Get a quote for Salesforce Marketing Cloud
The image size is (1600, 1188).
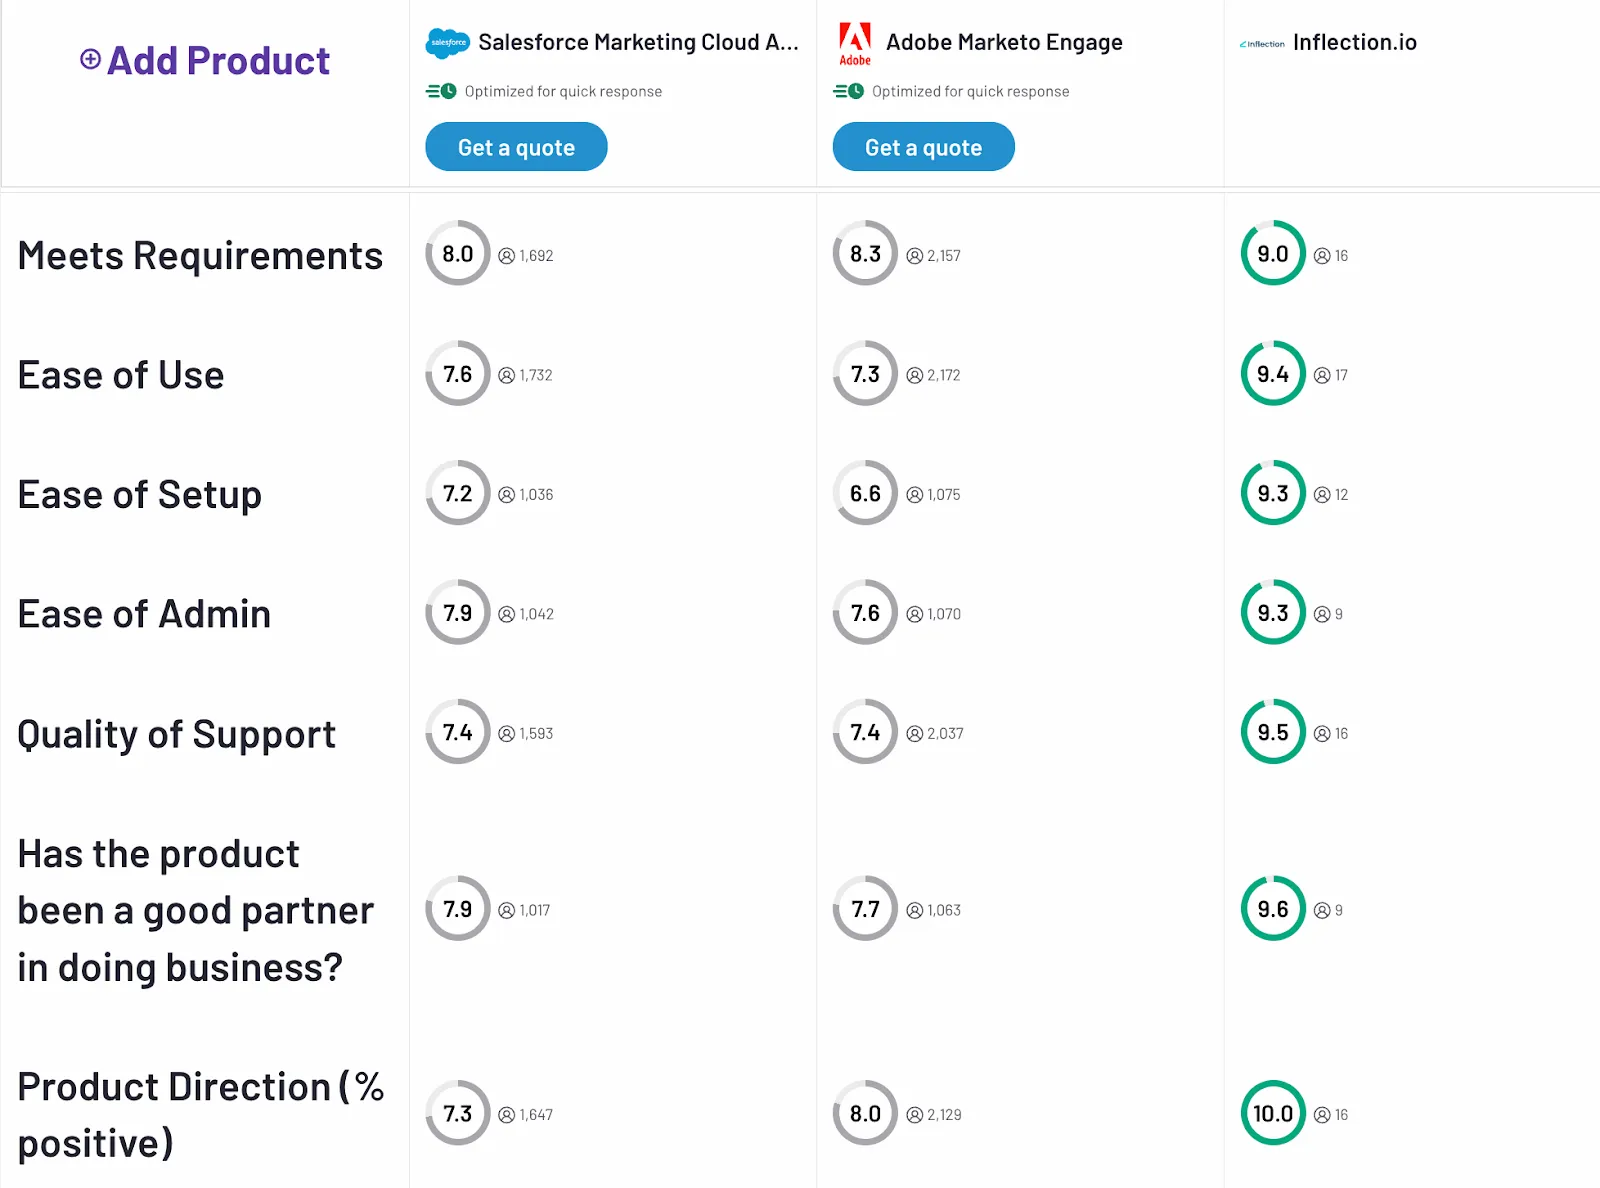pos(516,147)
